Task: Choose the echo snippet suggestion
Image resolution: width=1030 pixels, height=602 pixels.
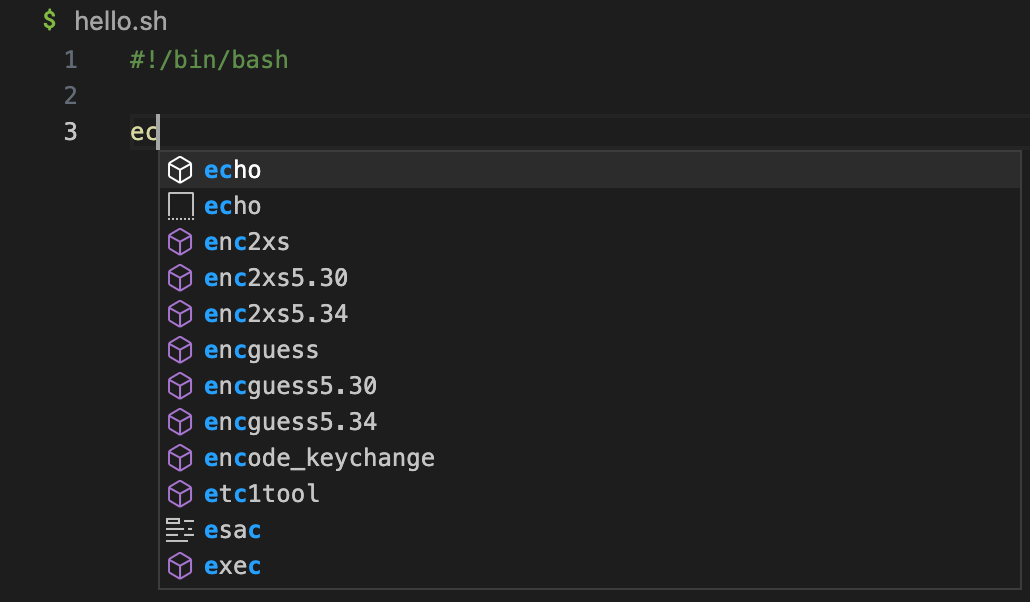Action: click(590, 206)
